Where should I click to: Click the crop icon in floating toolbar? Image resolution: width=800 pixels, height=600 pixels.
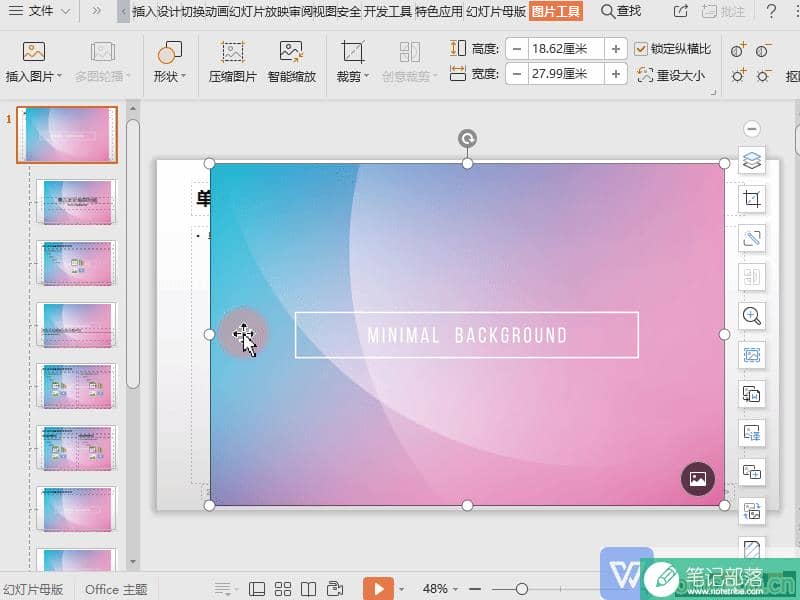click(752, 199)
